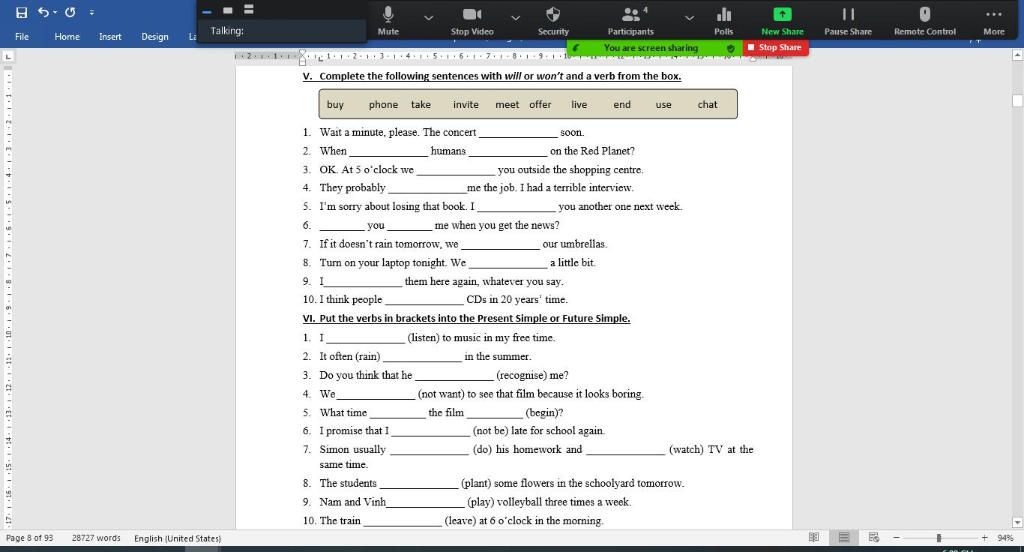The height and width of the screenshot is (552, 1024).
Task: Stop the video in Zoom
Action: pyautogui.click(x=472, y=20)
